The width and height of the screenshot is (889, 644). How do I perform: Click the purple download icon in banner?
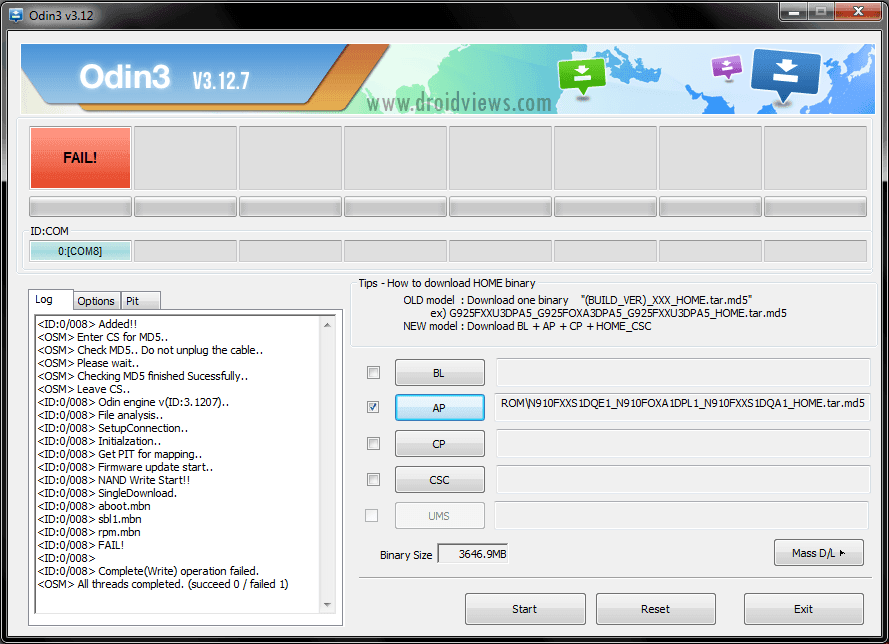[x=727, y=67]
